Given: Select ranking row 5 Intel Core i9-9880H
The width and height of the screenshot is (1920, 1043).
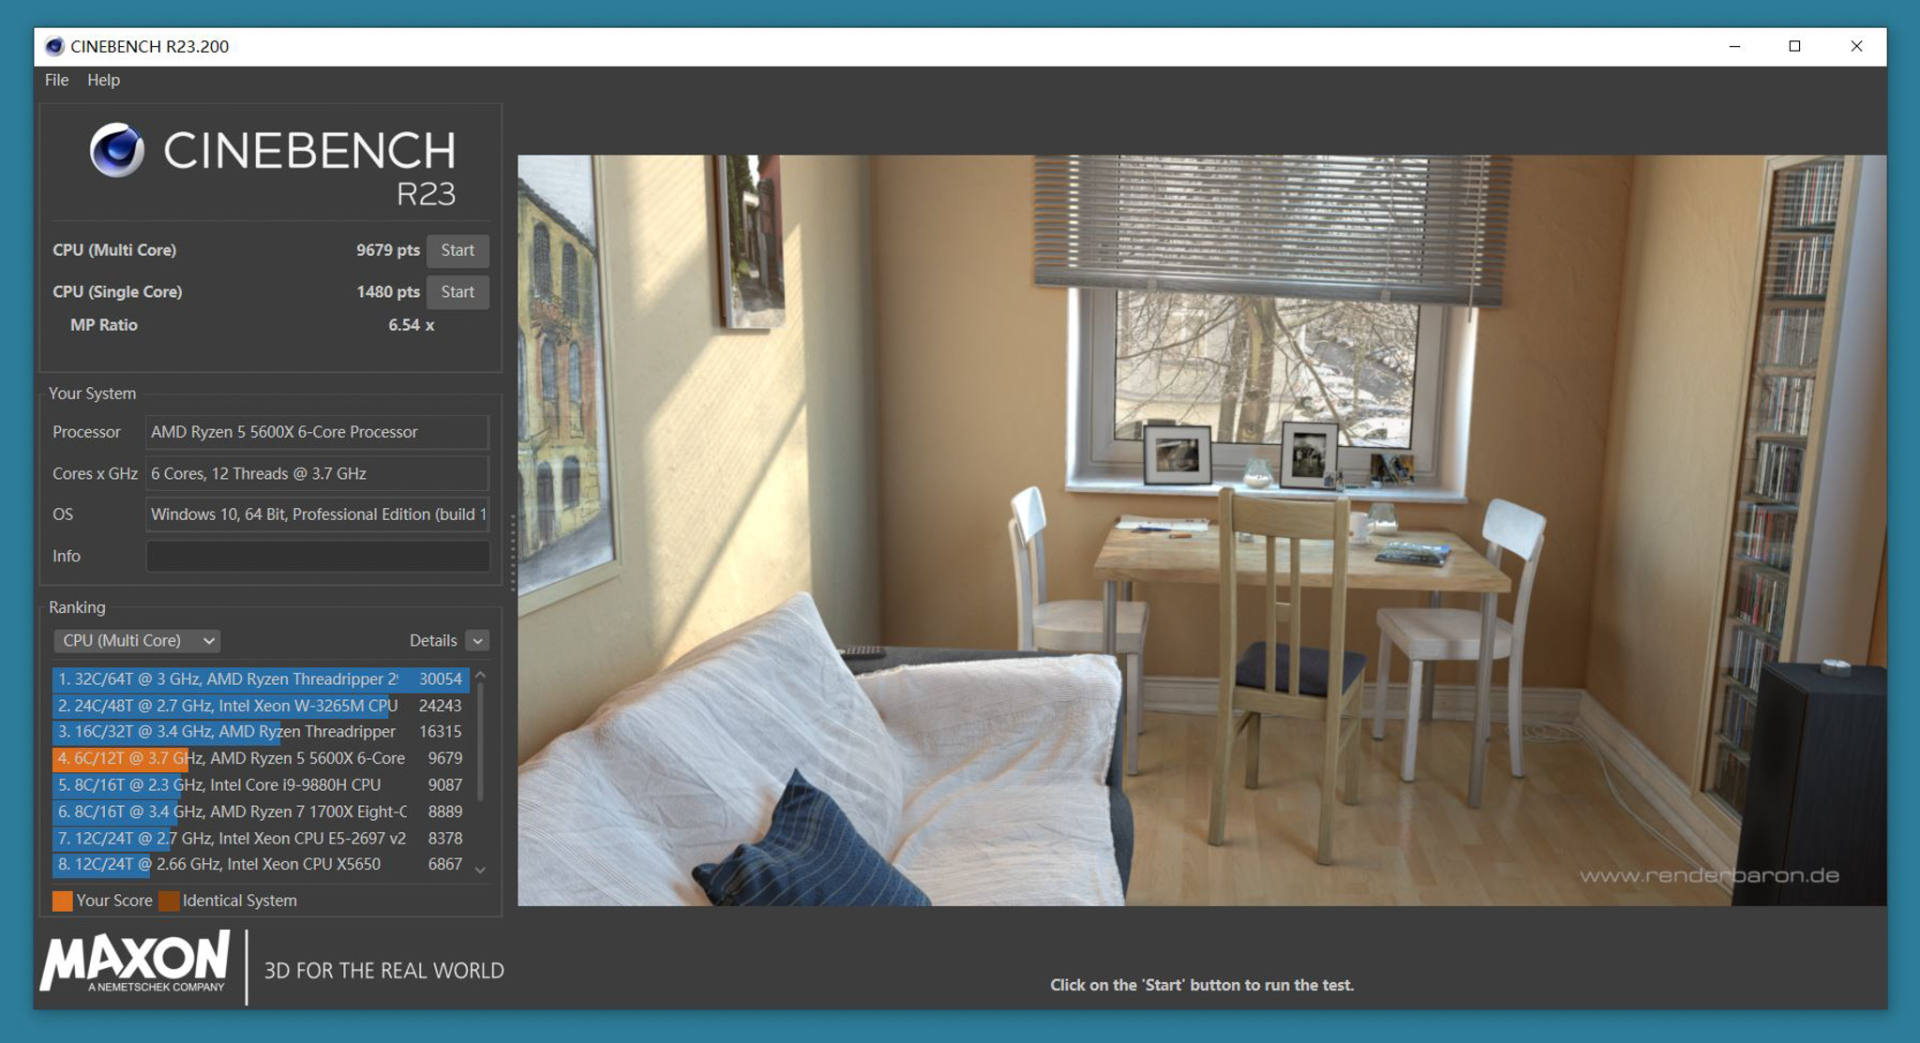Looking at the screenshot, I should tap(260, 785).
